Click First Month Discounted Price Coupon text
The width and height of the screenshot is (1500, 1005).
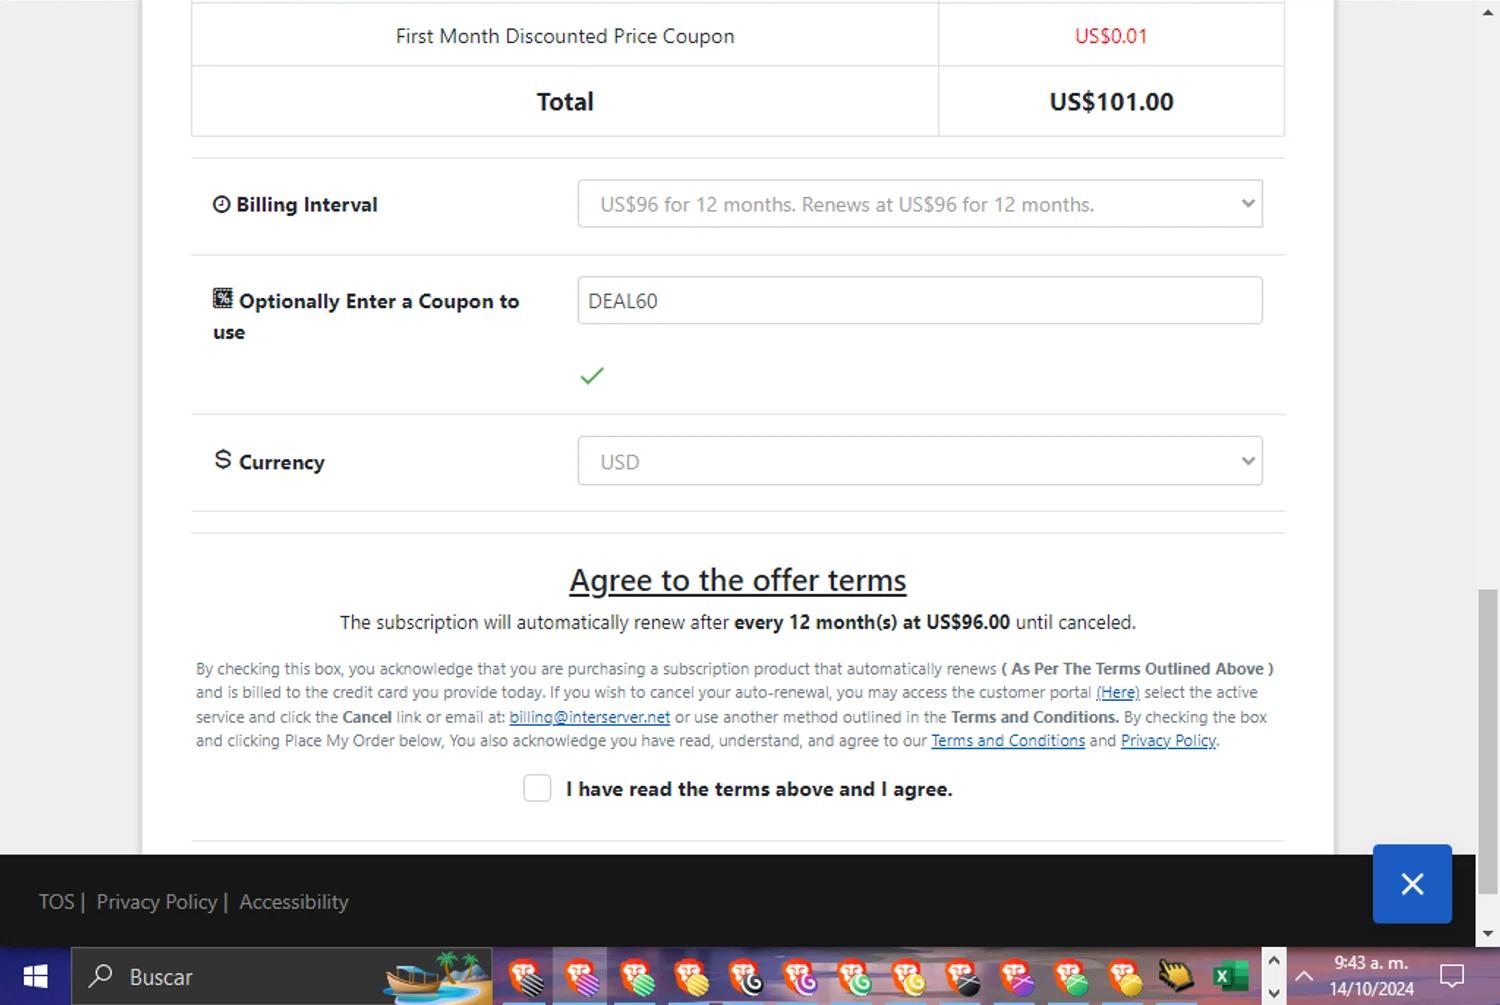tap(565, 36)
